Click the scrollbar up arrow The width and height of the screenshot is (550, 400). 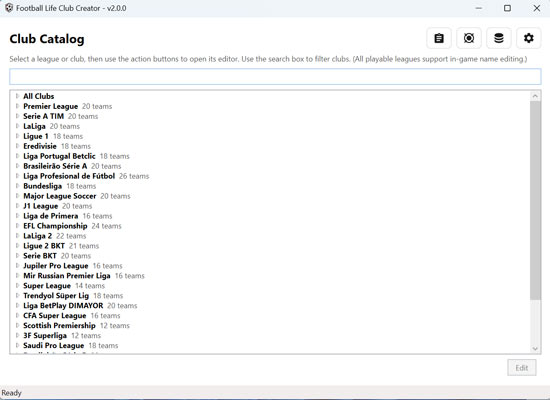tap(535, 96)
